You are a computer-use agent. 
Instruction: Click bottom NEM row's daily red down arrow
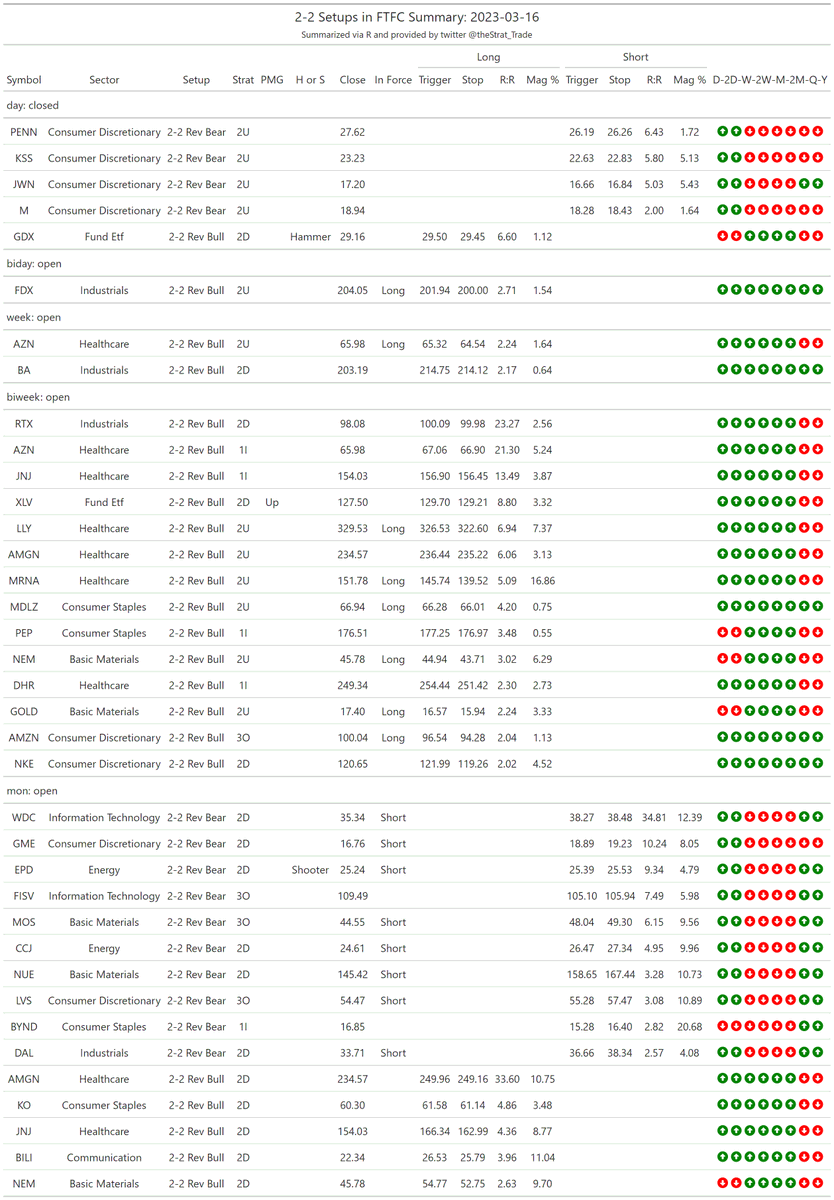point(722,1184)
